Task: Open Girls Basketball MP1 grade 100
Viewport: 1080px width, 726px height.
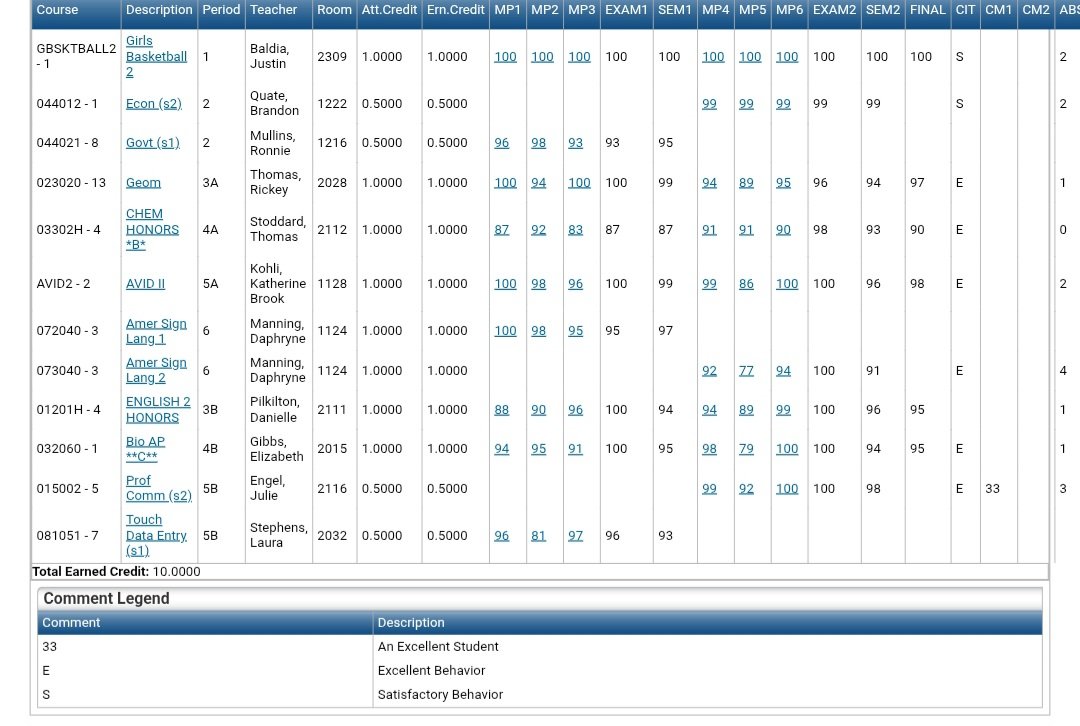Action: (505, 56)
